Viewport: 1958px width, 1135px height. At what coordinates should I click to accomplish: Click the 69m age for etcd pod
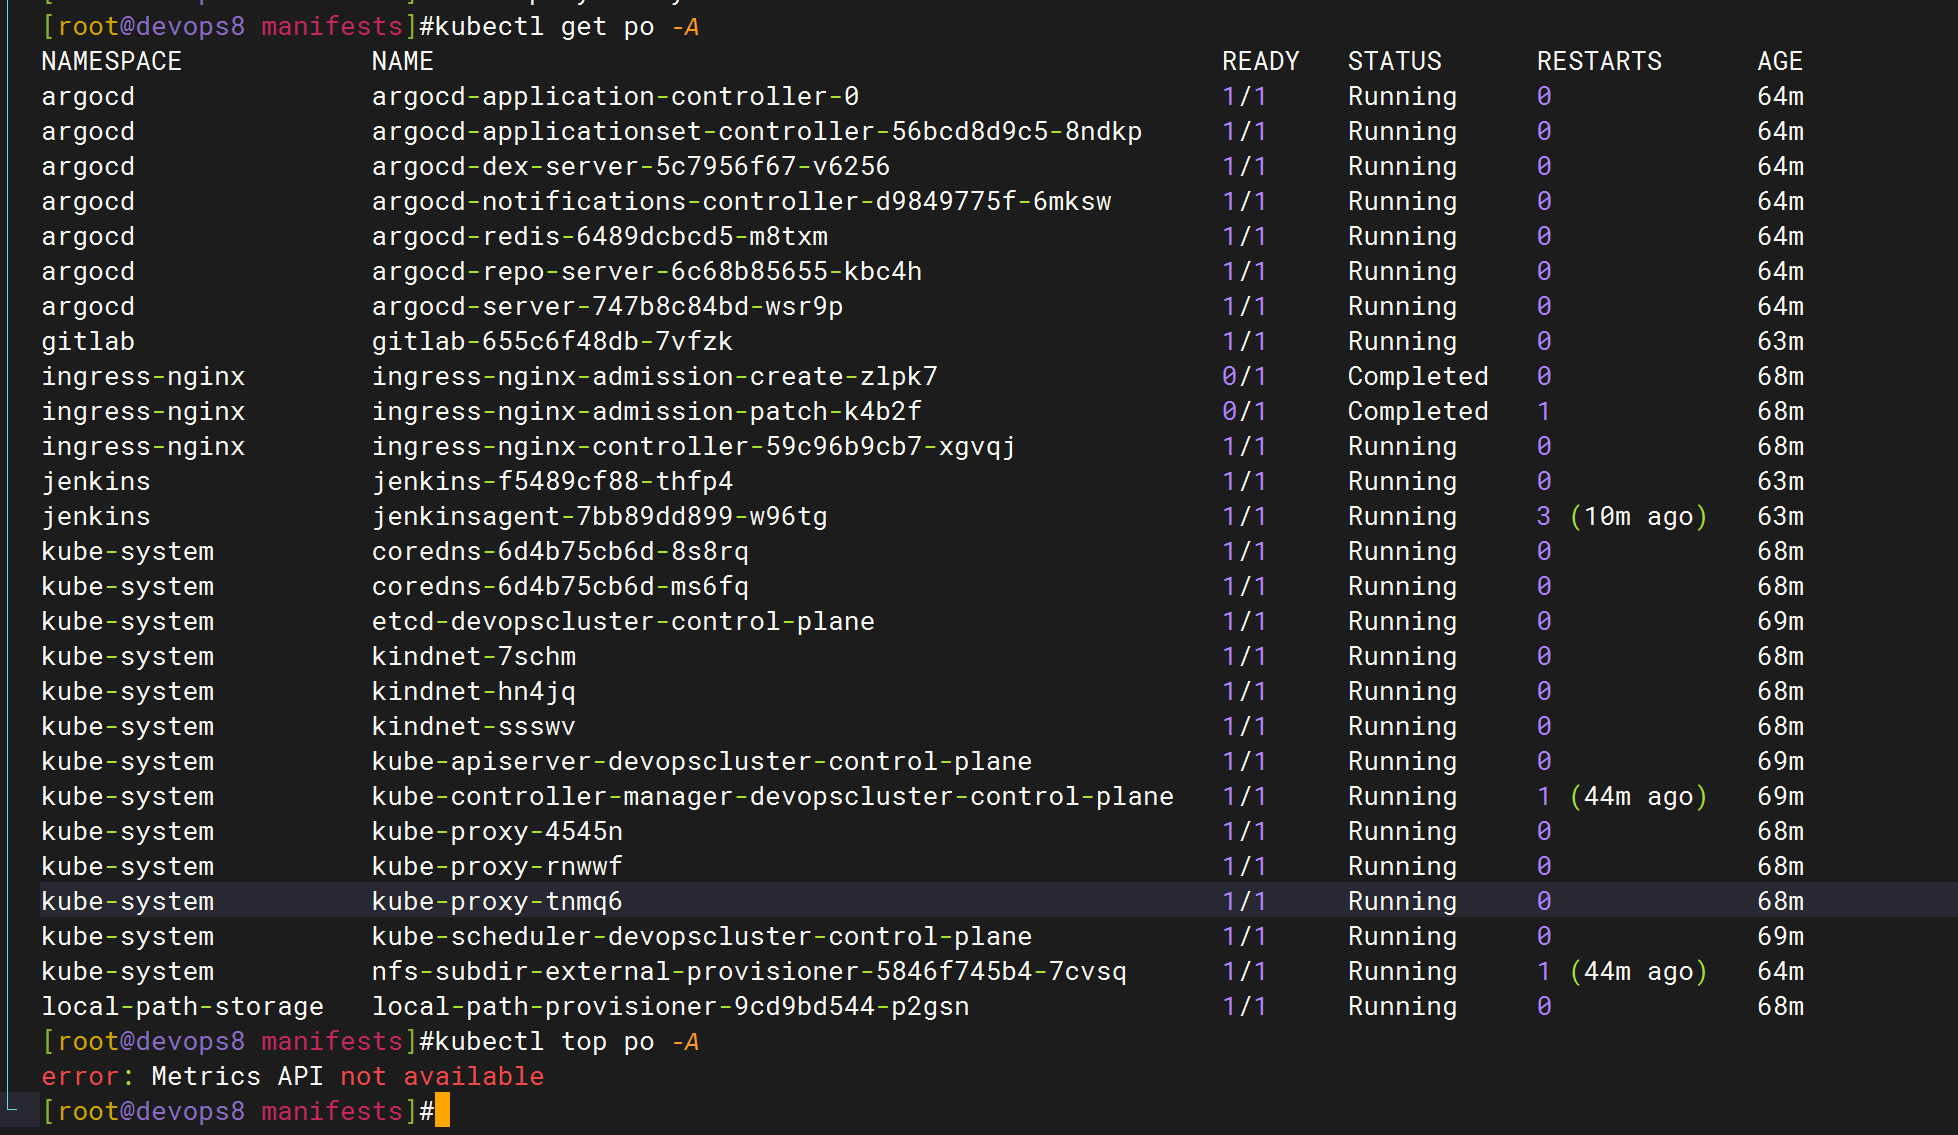coord(1781,621)
